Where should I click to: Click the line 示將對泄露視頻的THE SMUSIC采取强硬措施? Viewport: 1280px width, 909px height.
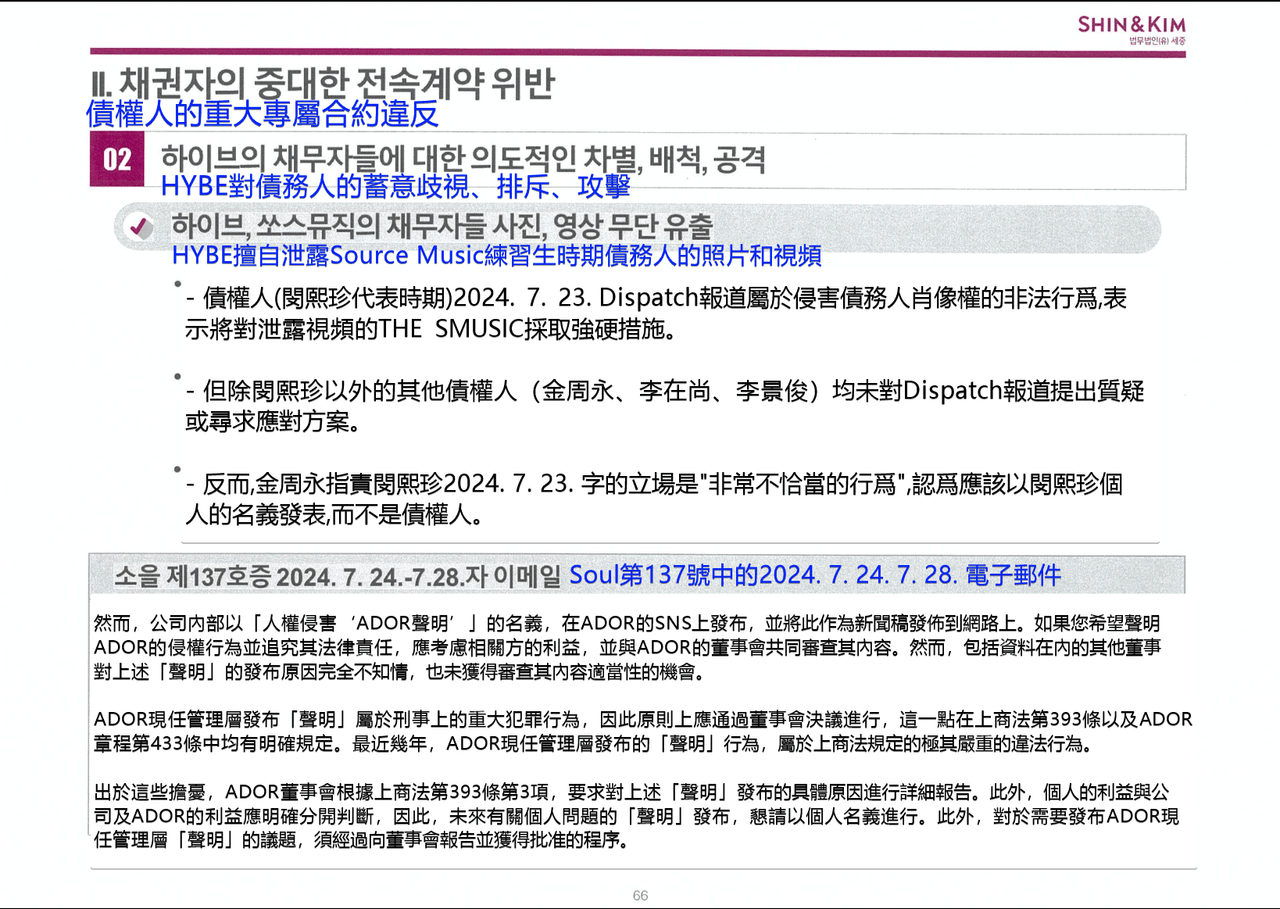[x=430, y=329]
